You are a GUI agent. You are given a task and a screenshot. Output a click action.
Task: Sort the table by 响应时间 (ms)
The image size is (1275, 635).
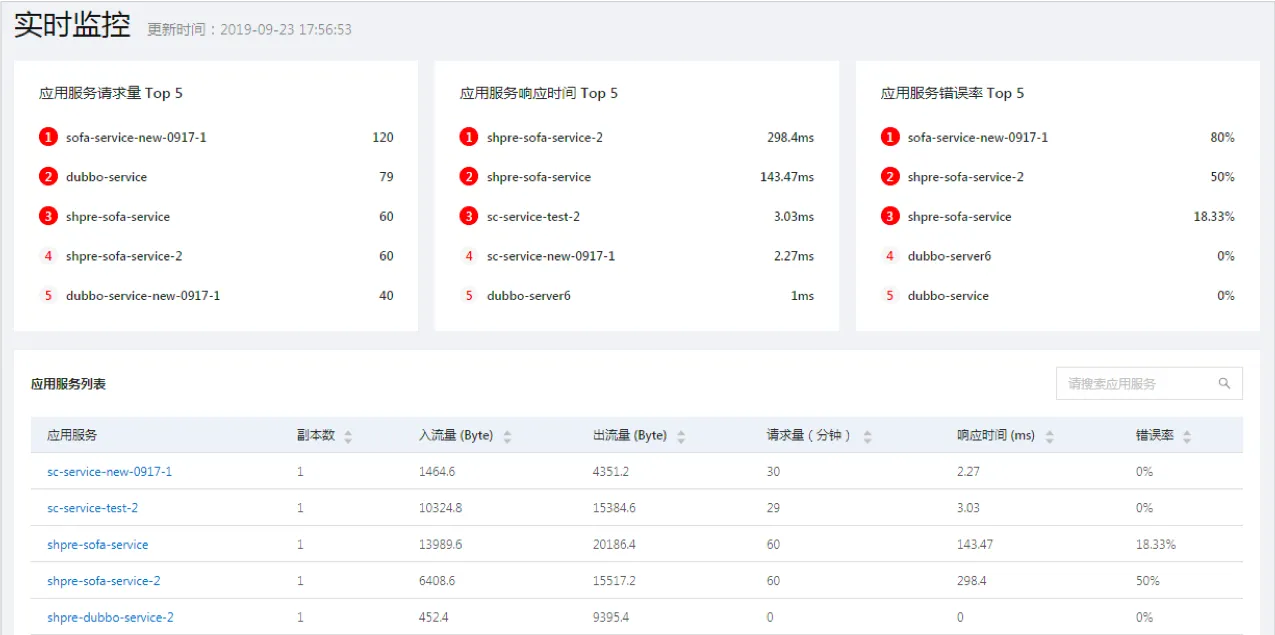tap(1050, 436)
